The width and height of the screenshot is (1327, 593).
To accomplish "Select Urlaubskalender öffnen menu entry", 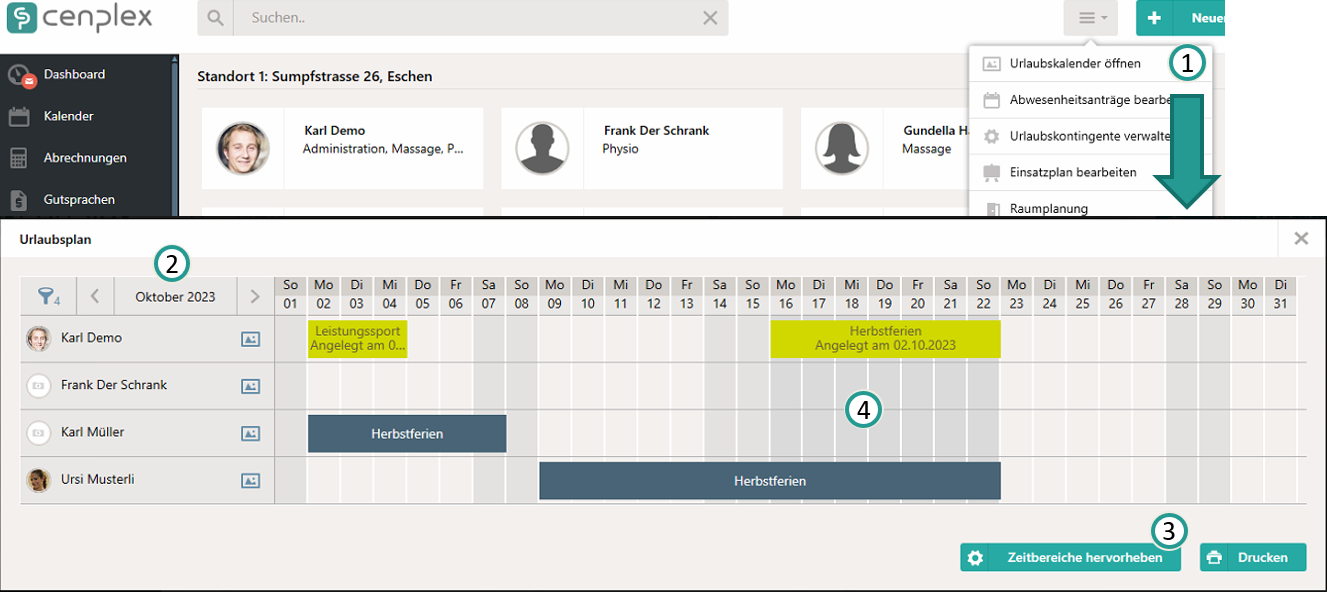I will point(1074,64).
